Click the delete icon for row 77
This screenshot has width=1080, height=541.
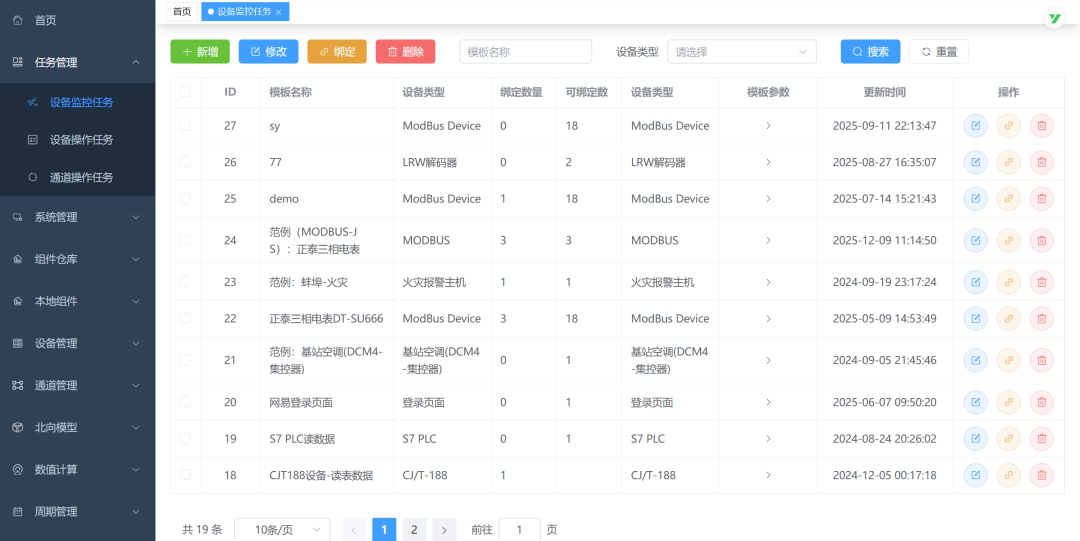(1041, 162)
